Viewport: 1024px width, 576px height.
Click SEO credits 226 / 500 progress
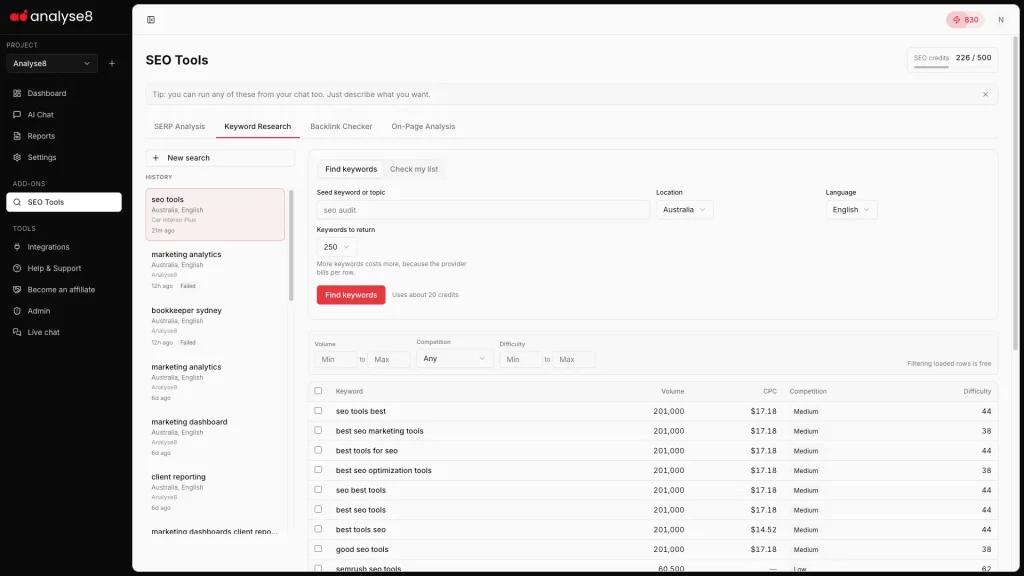point(952,60)
